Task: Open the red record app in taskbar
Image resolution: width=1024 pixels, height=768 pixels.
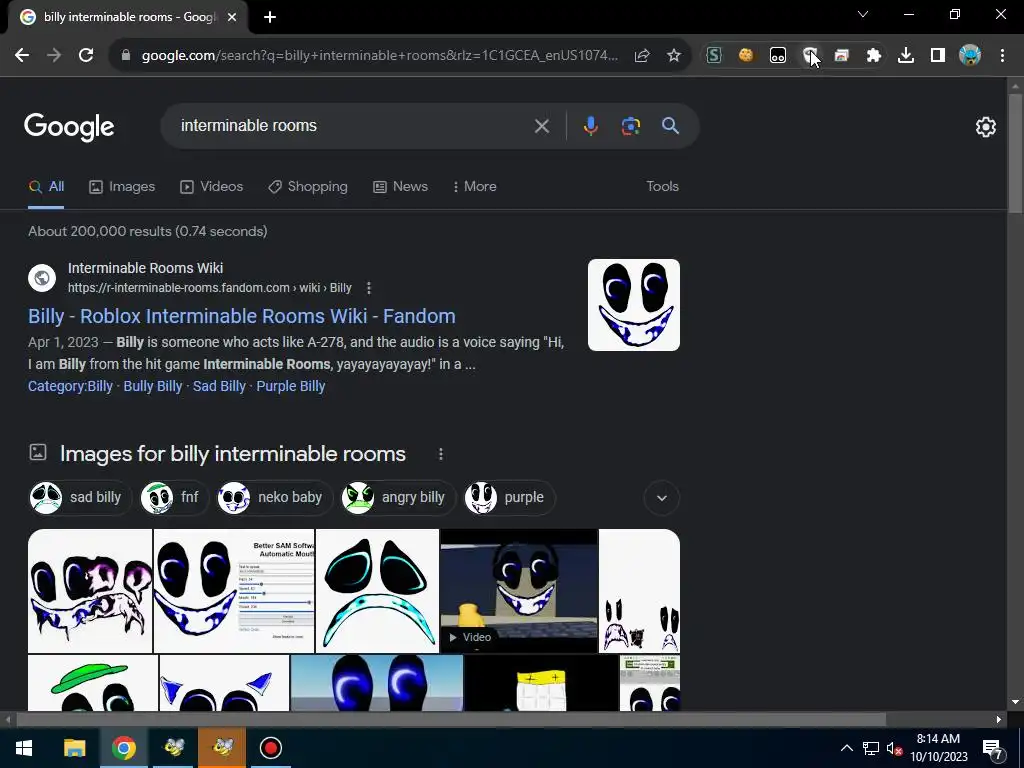Action: click(x=270, y=748)
